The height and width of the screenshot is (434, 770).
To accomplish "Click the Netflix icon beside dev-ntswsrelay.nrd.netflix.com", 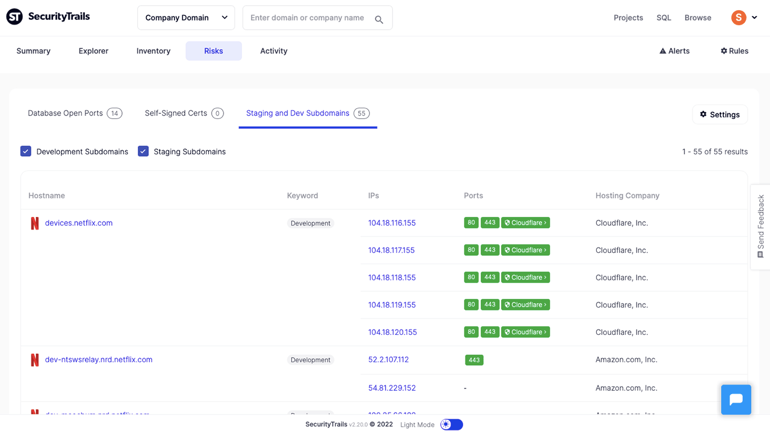I will coord(34,360).
